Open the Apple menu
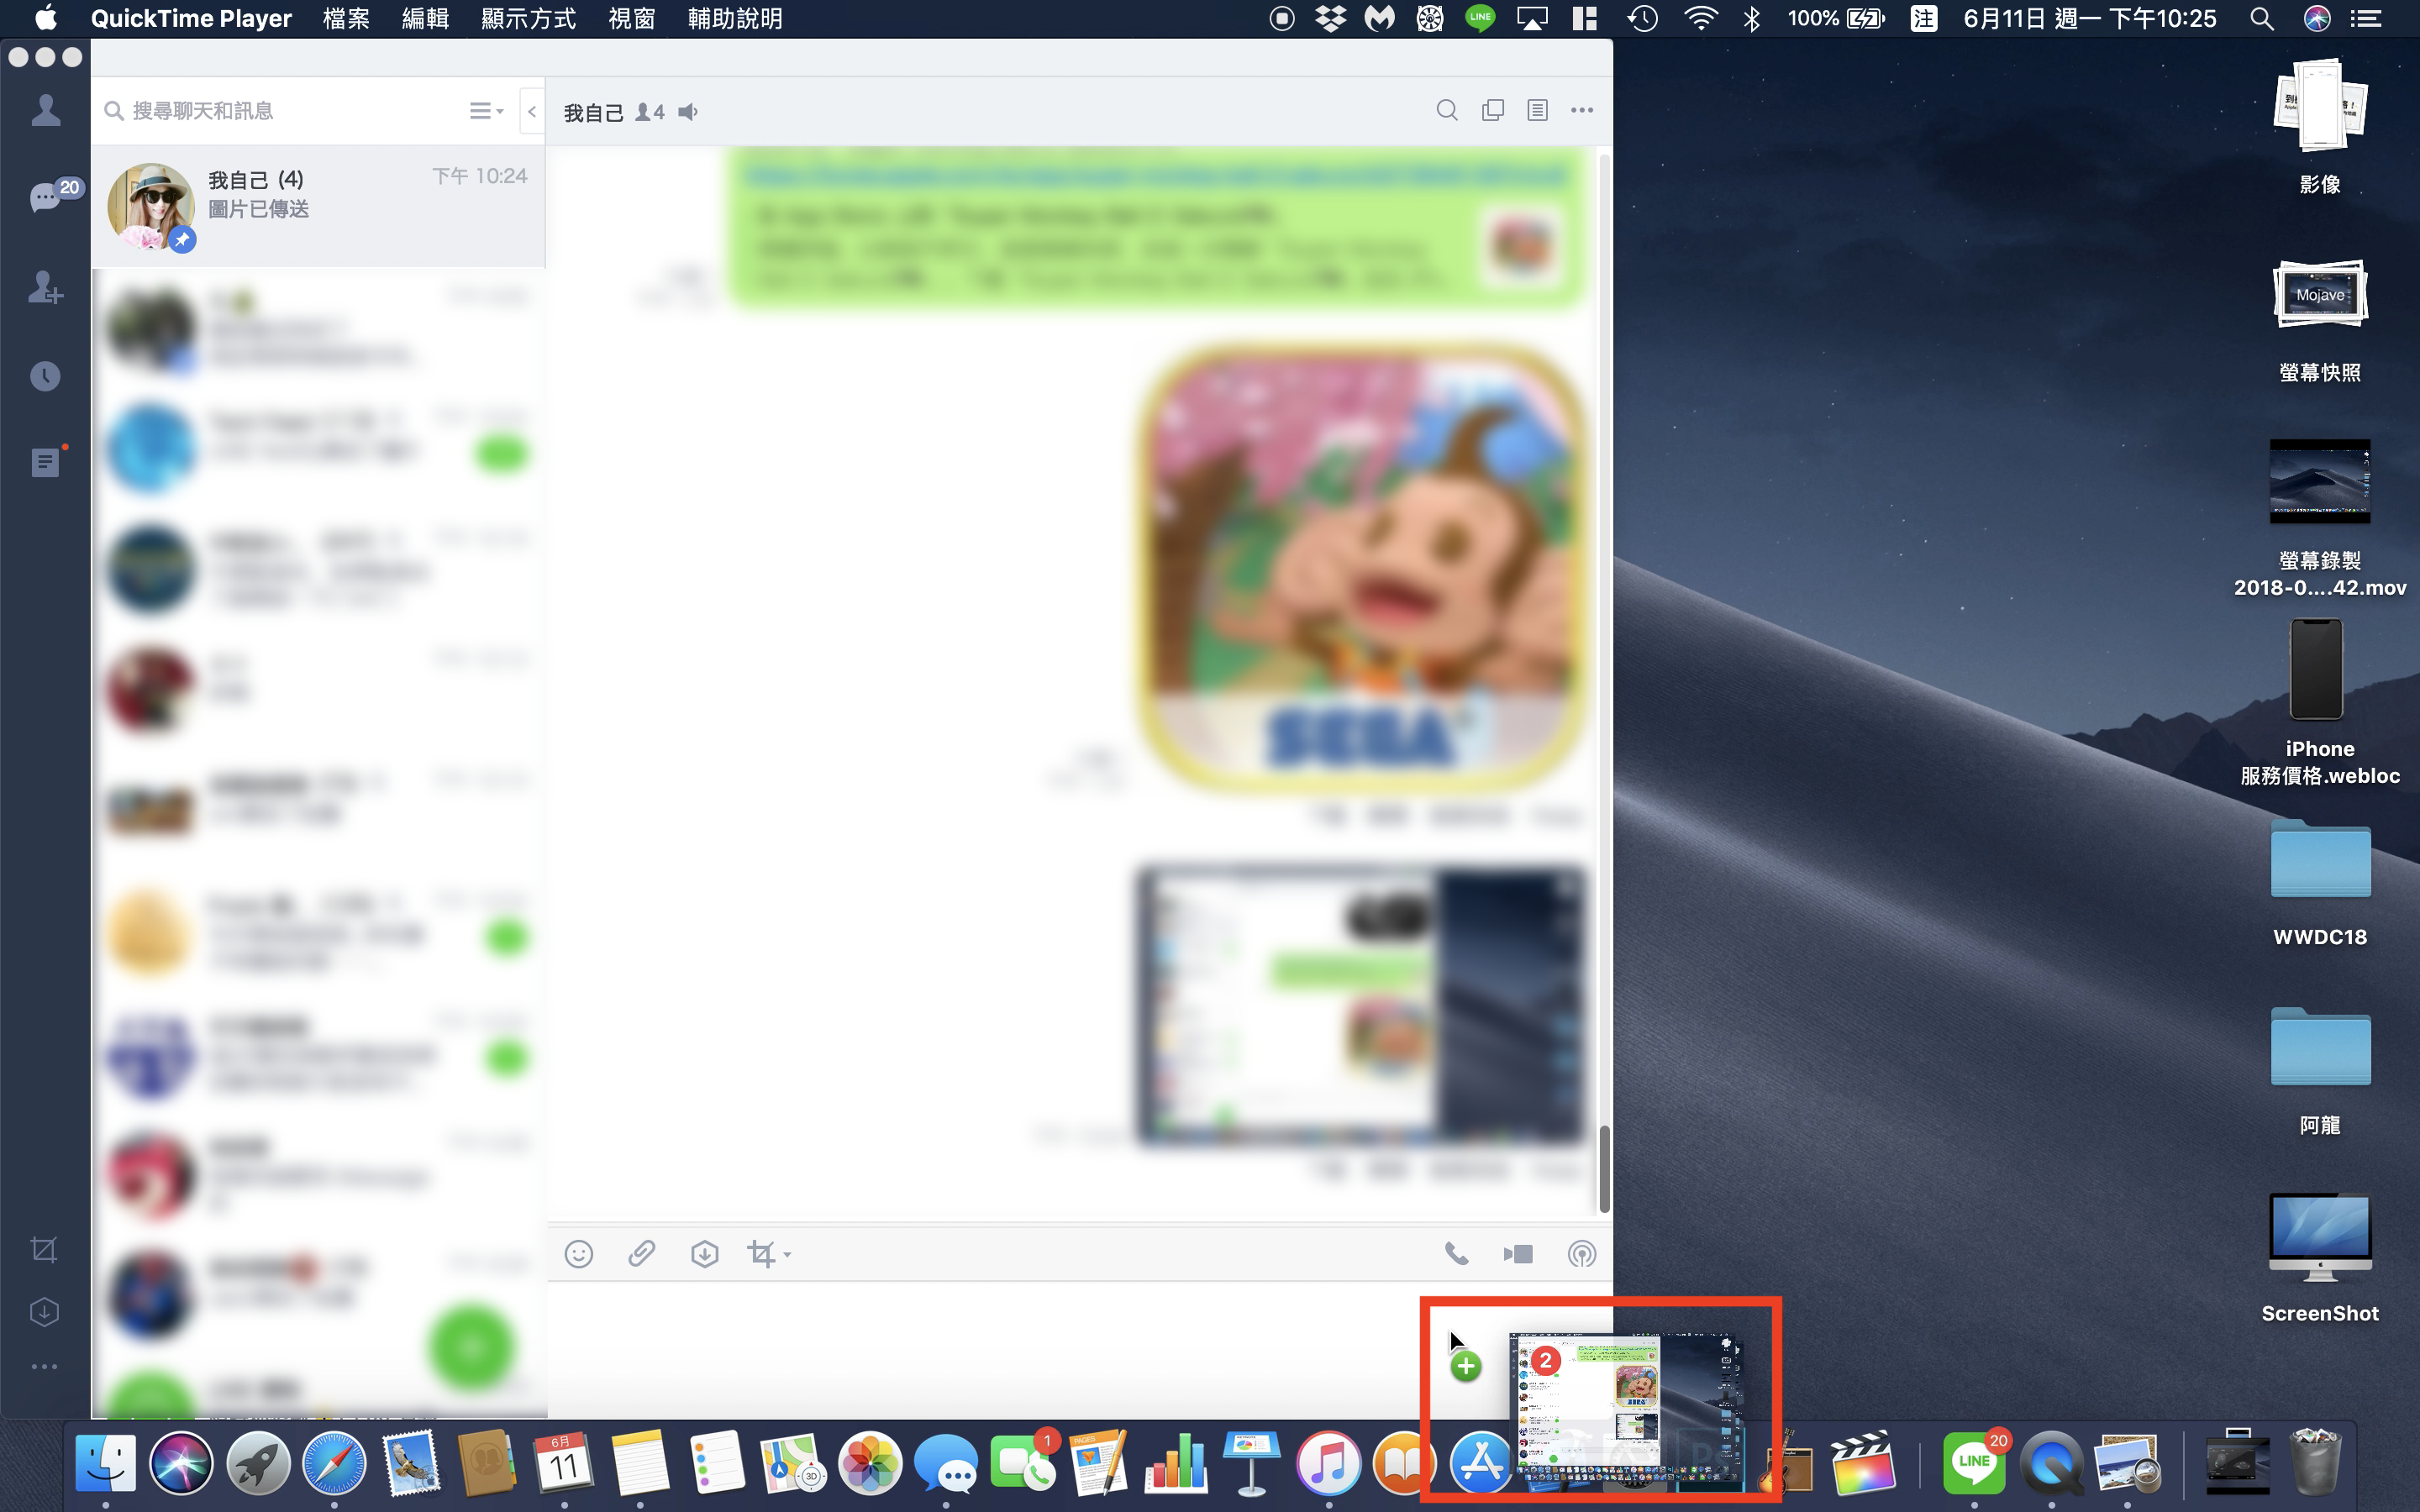 point(46,18)
